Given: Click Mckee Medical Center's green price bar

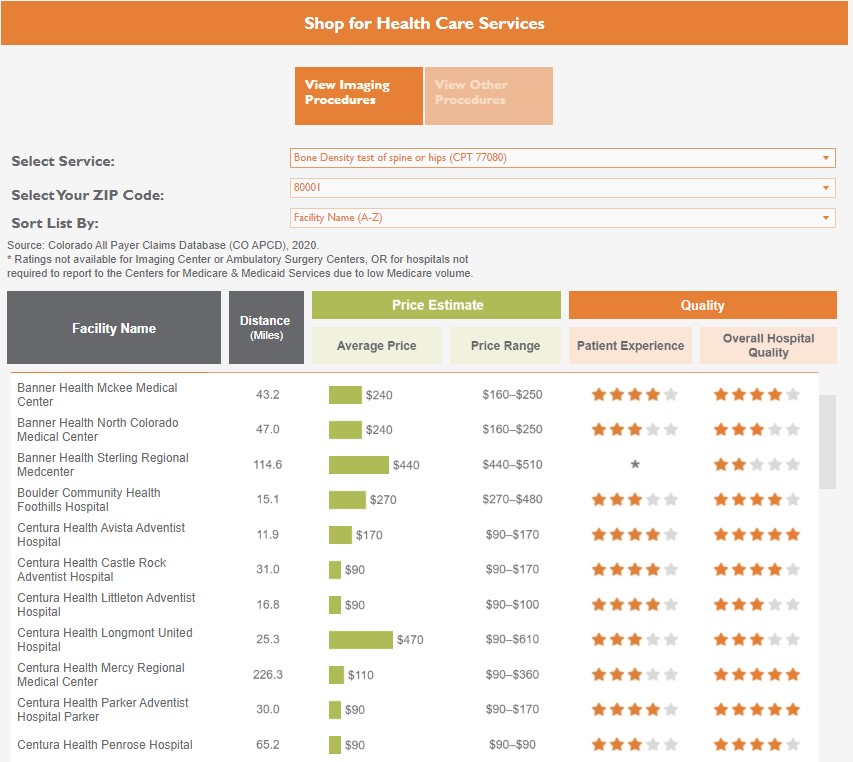Looking at the screenshot, I should [x=345, y=395].
